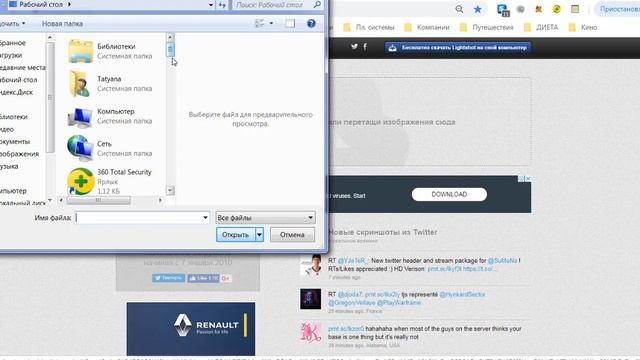This screenshot has height=360, width=640.
Task: Open the Кино bookmarks folder
Action: click(583, 27)
